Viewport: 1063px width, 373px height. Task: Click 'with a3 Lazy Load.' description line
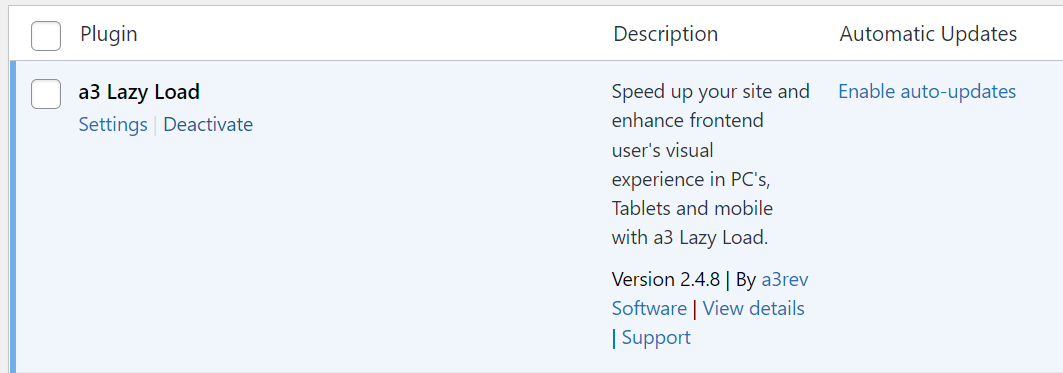coord(689,238)
